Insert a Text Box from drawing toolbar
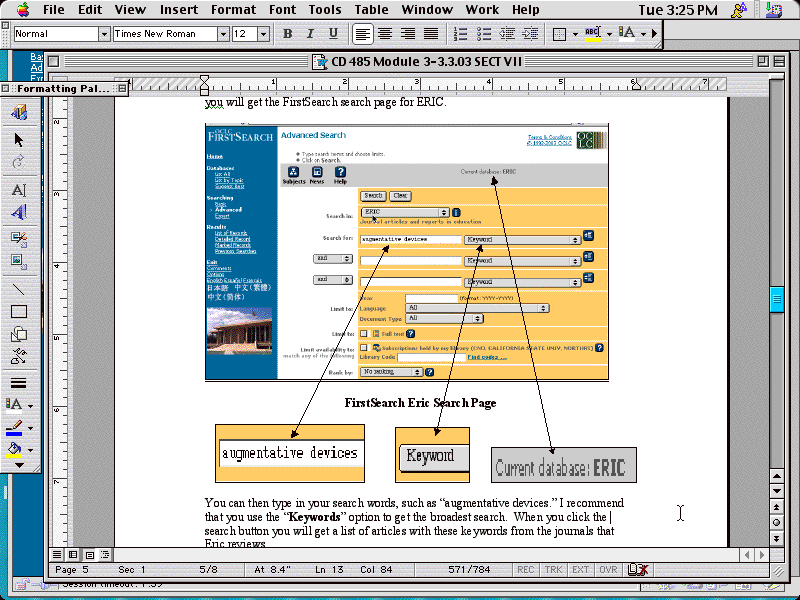This screenshot has width=800, height=600. [x=19, y=190]
